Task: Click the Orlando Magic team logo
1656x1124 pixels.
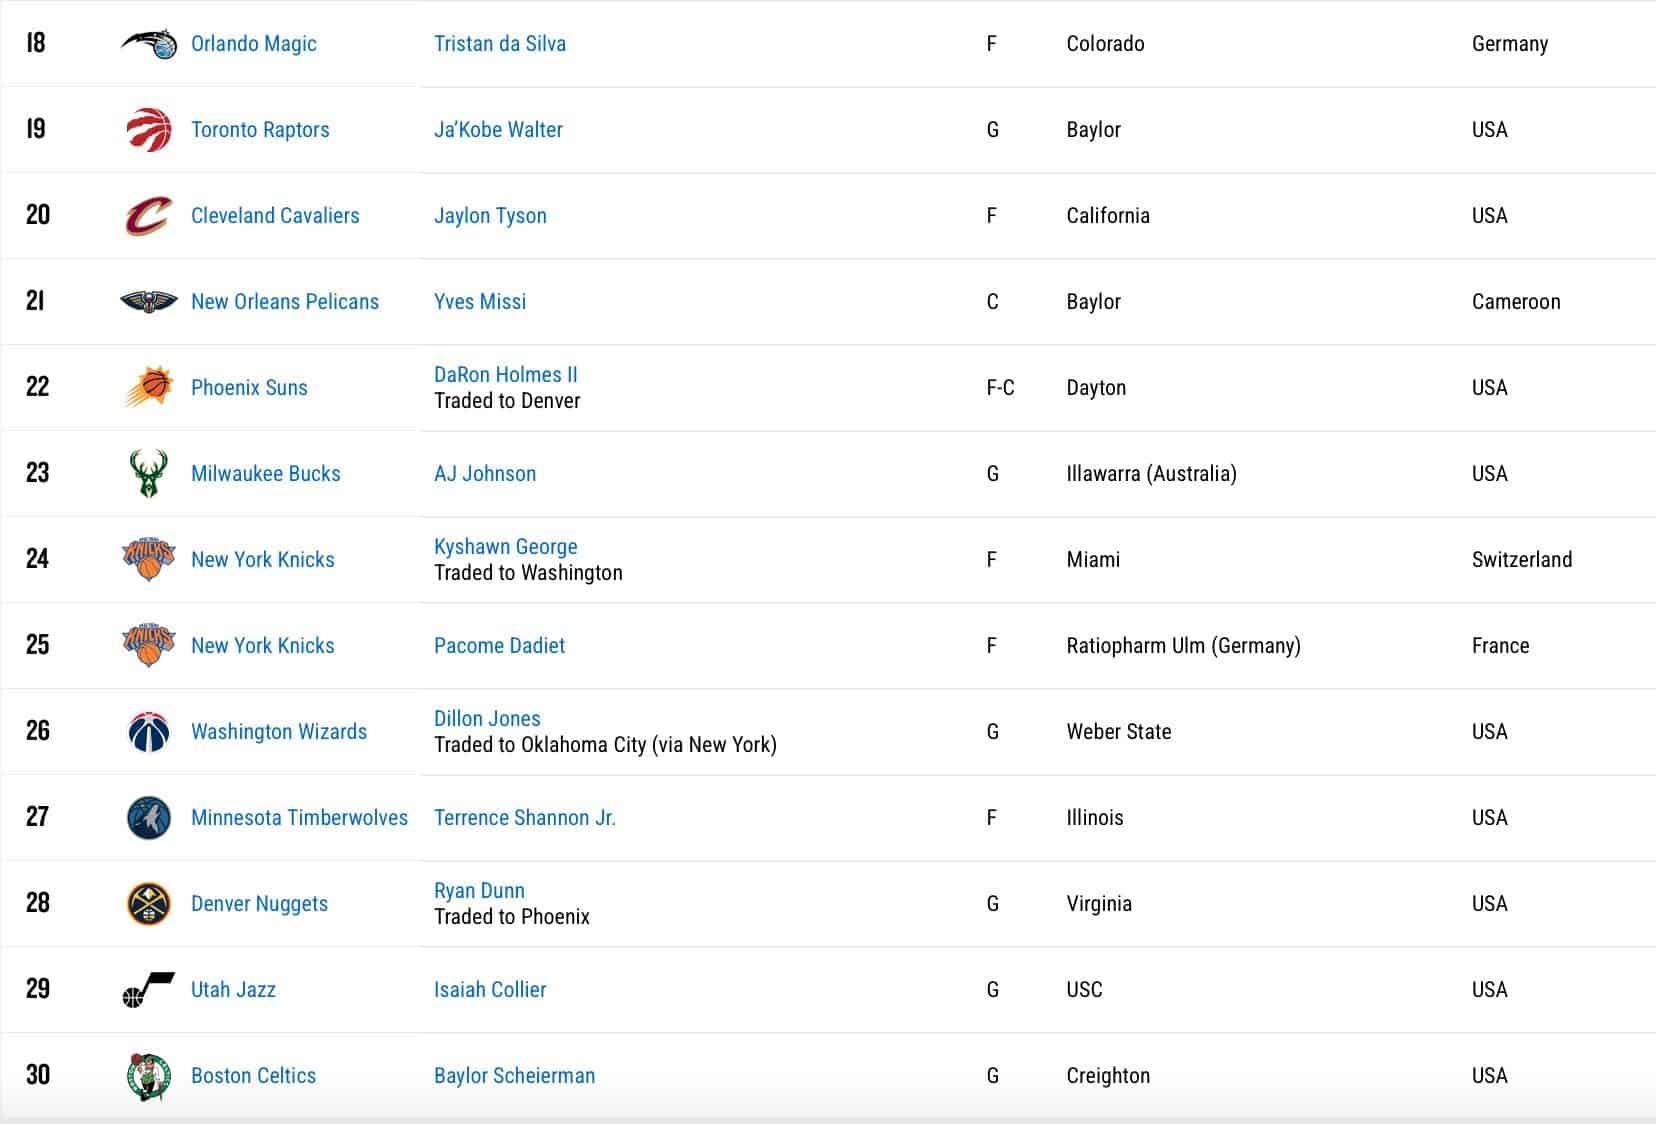Action: coord(148,44)
